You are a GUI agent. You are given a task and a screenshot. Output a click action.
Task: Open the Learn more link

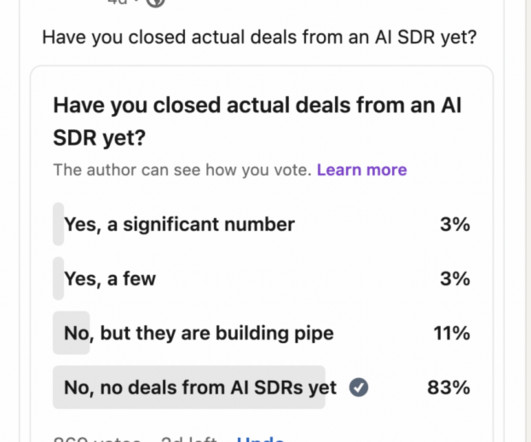(362, 170)
